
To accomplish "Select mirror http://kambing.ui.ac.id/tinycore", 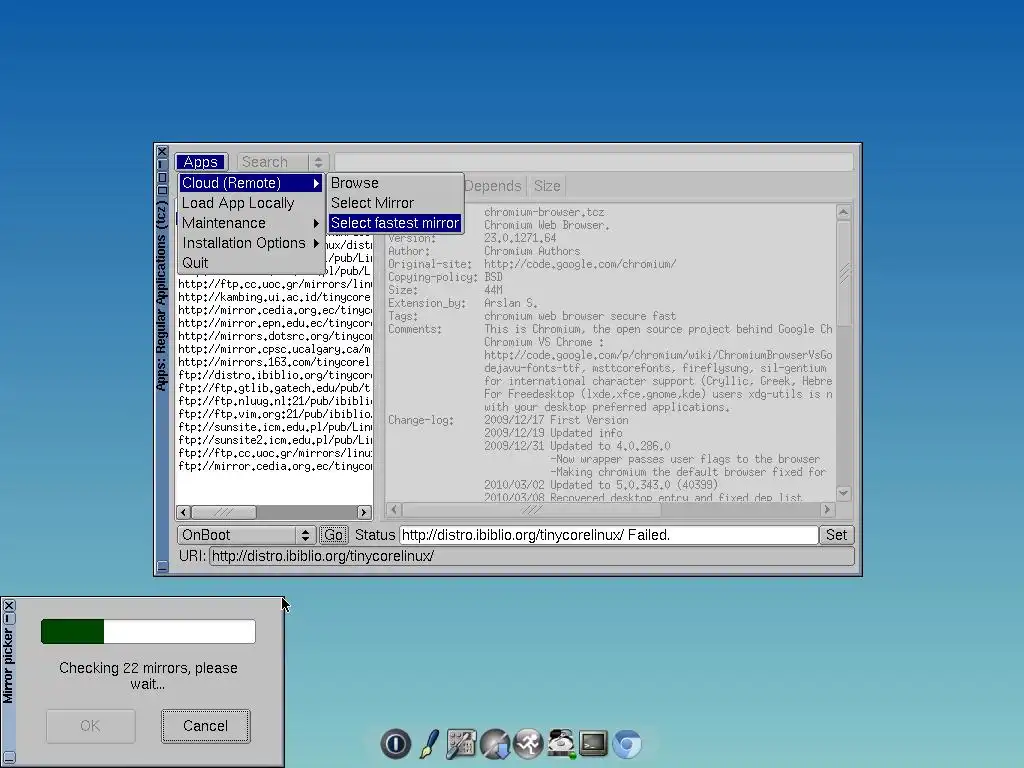I will (274, 296).
